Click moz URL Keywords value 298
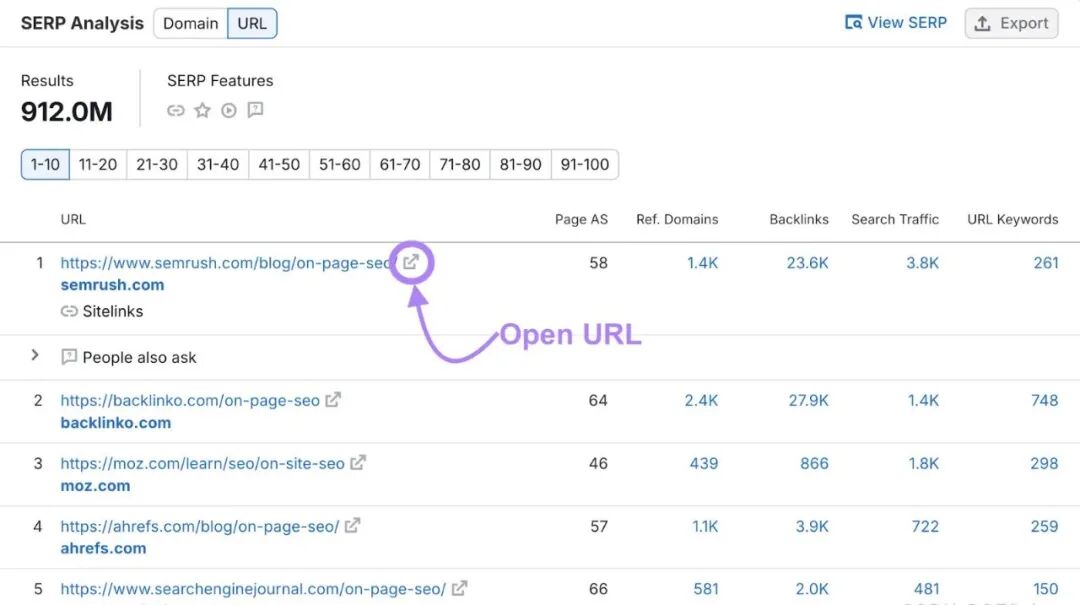Viewport: 1080px width, 605px height. point(1044,463)
